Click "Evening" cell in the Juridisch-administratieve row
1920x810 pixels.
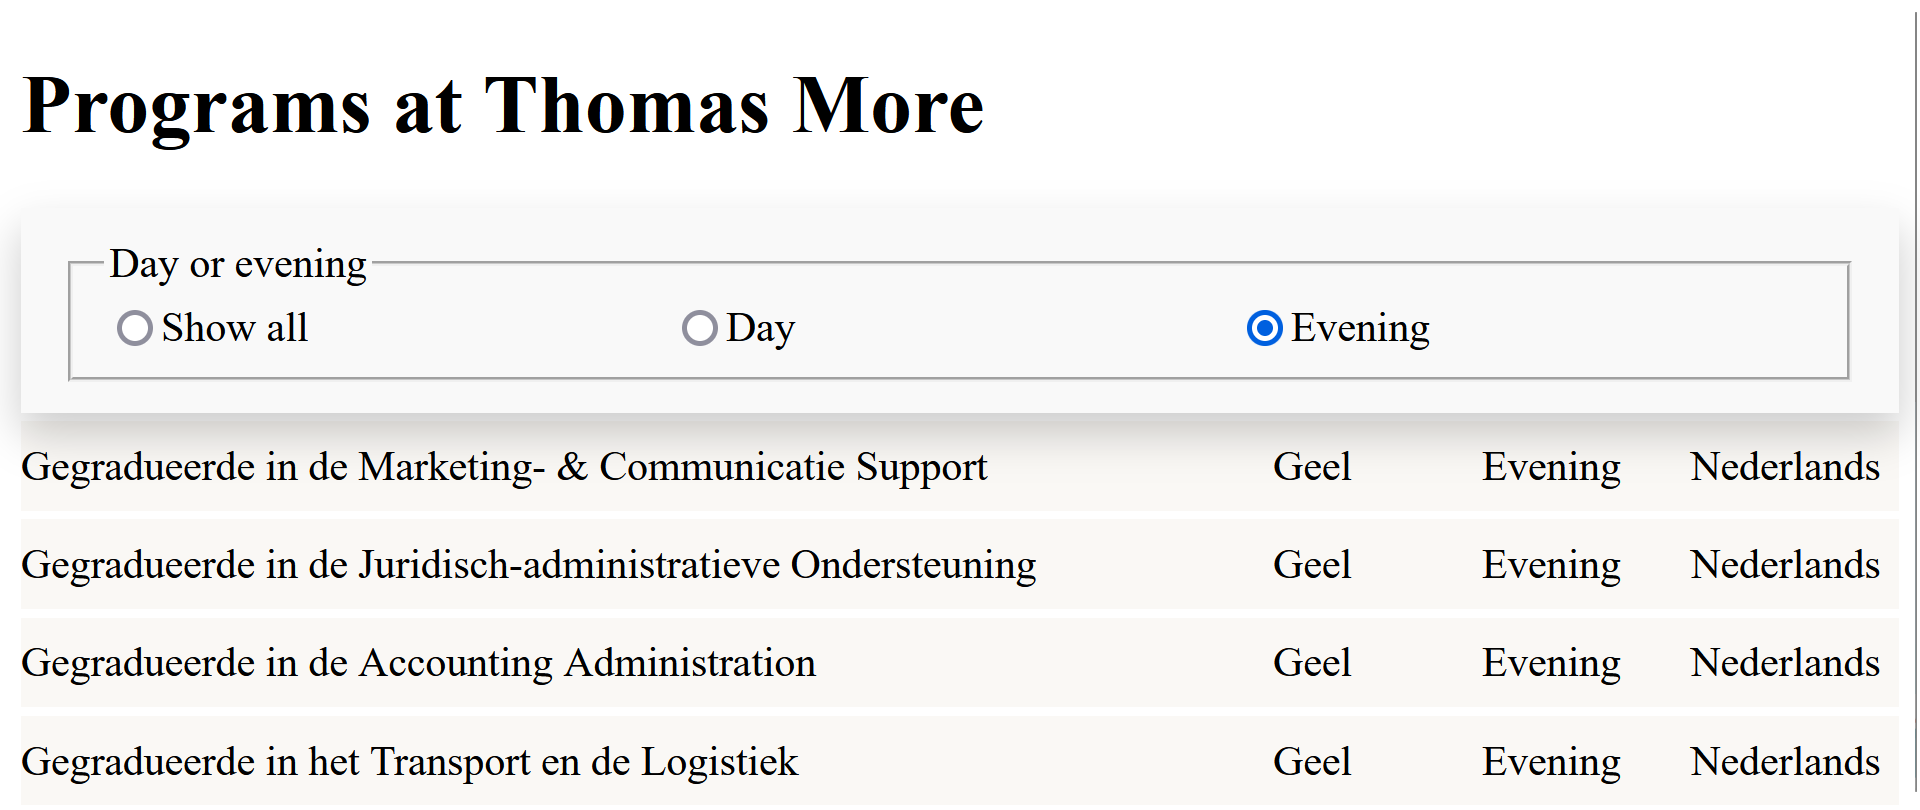tap(1550, 565)
